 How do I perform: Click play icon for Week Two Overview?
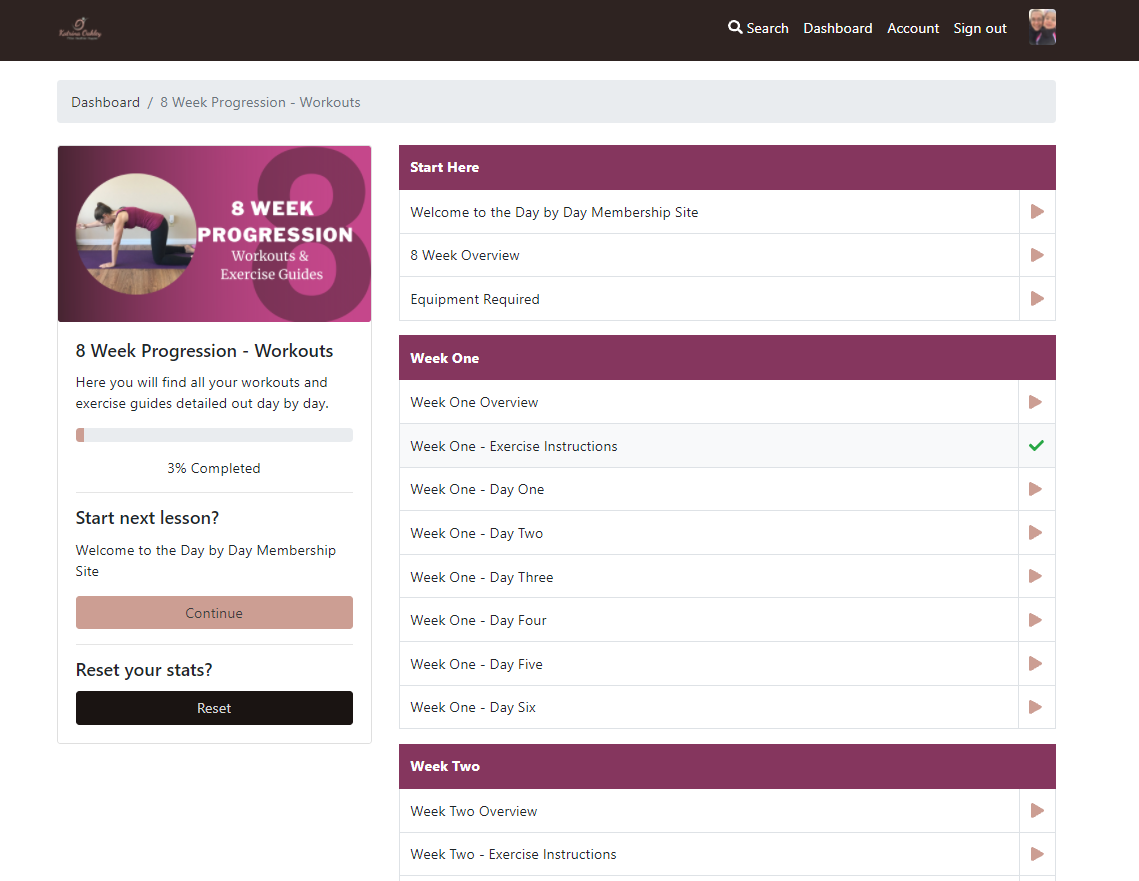point(1037,811)
